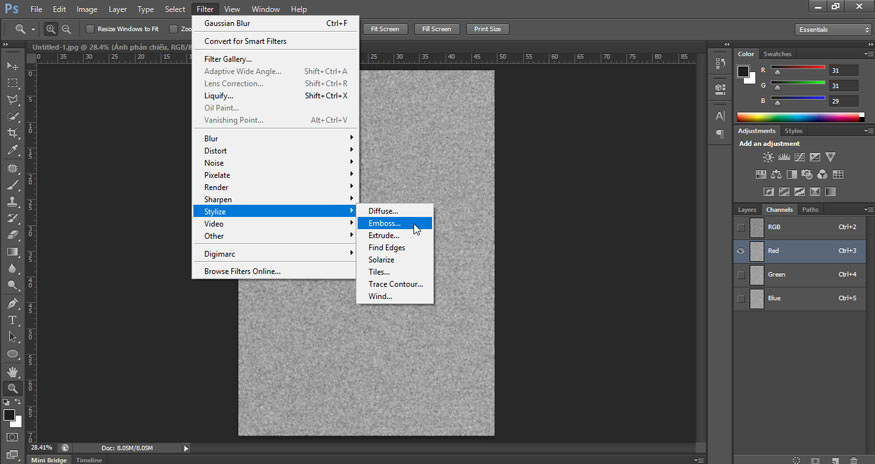Select the Quick Selection tool
Image resolution: width=875 pixels, height=464 pixels.
(12, 116)
